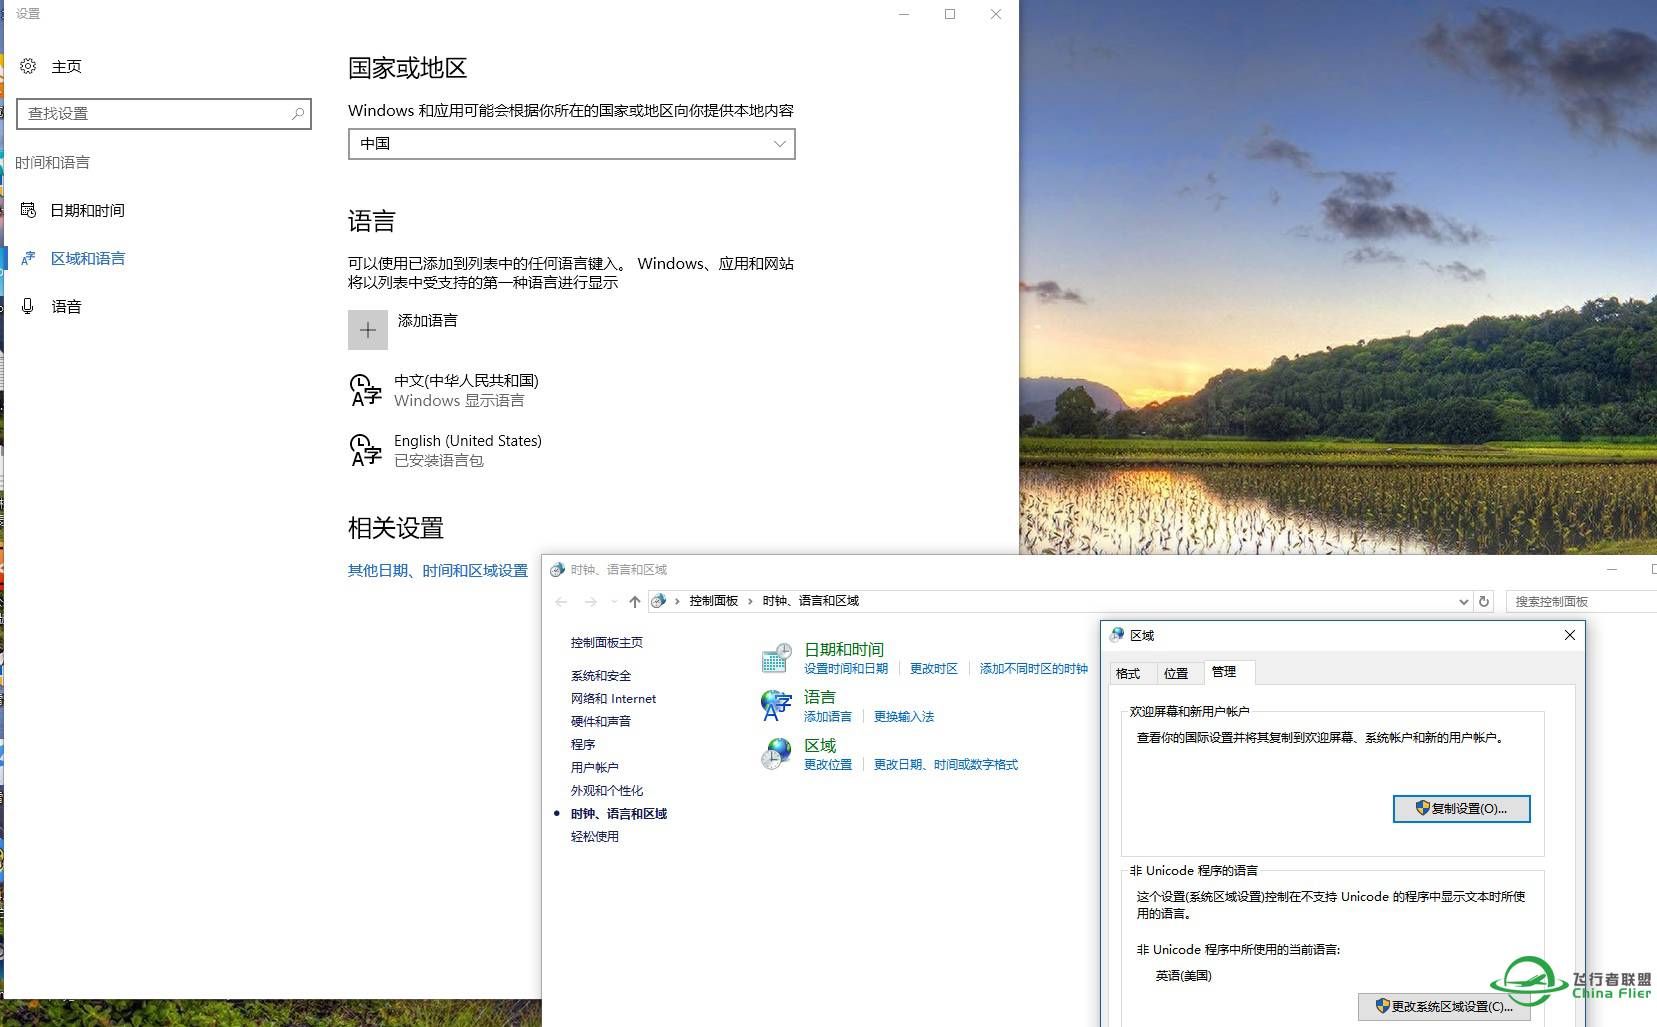Click the magnifier icon in 查找设置 box
The width and height of the screenshot is (1657, 1027).
pyautogui.click(x=298, y=114)
